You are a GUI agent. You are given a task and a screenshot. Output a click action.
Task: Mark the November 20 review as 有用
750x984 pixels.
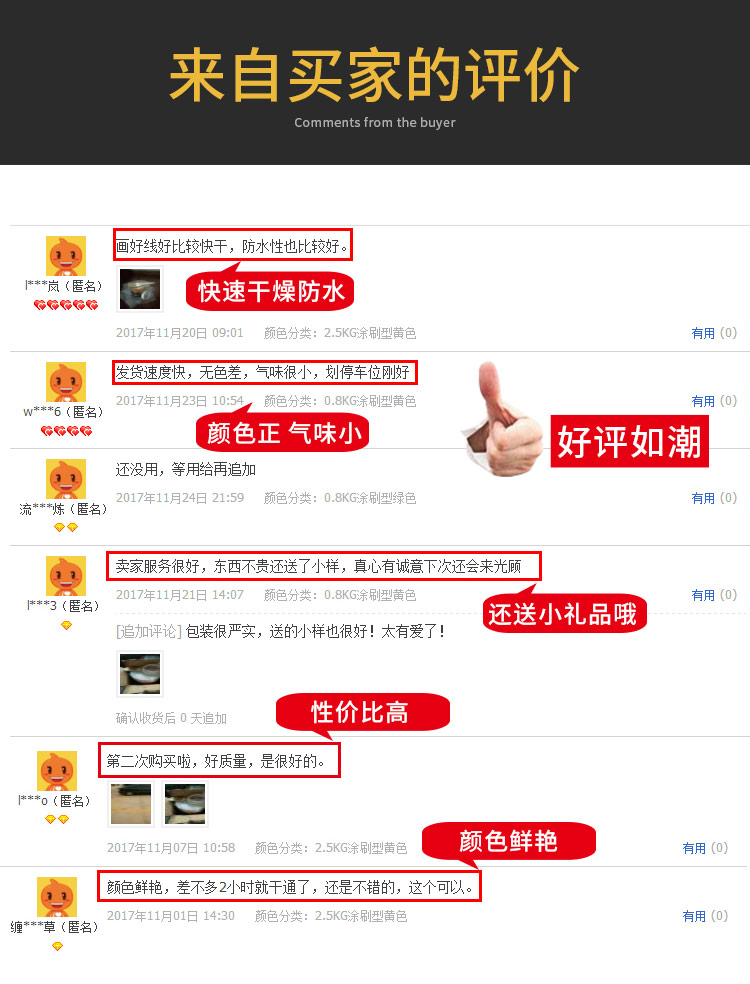pyautogui.click(x=714, y=333)
